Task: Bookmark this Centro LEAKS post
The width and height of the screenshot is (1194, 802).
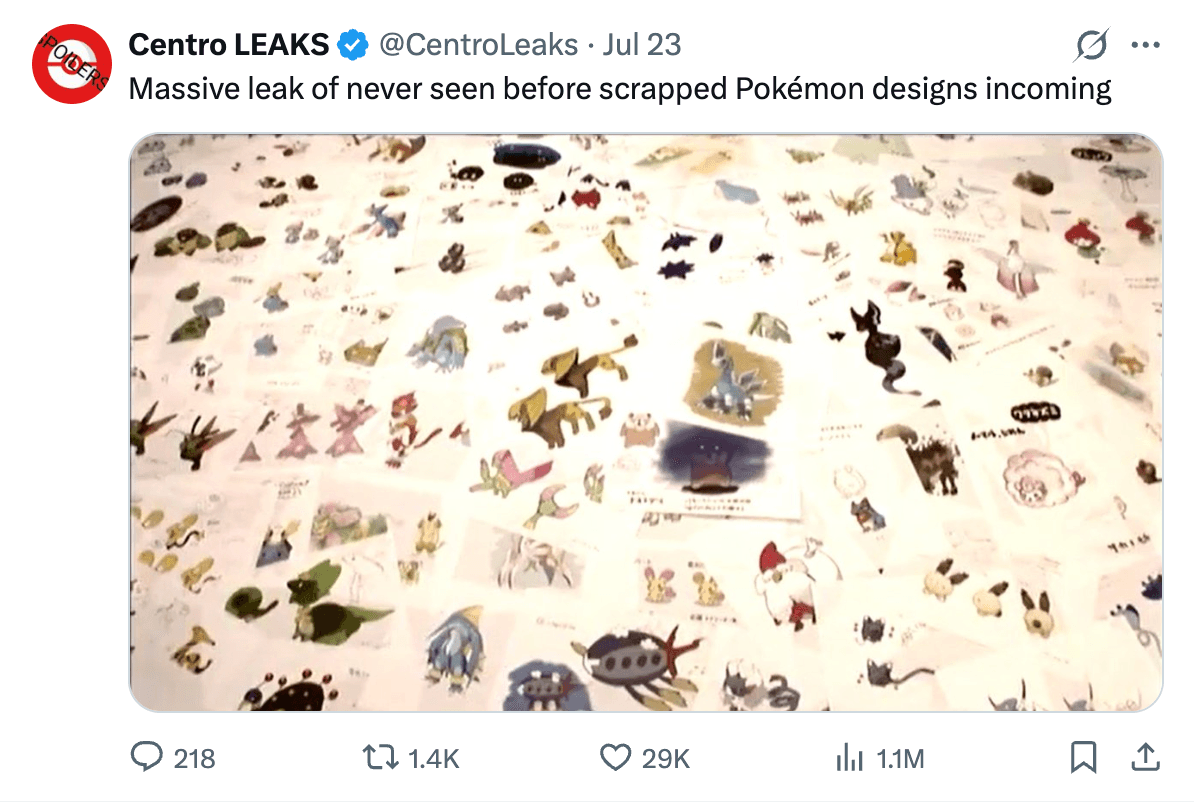Action: (x=1084, y=757)
